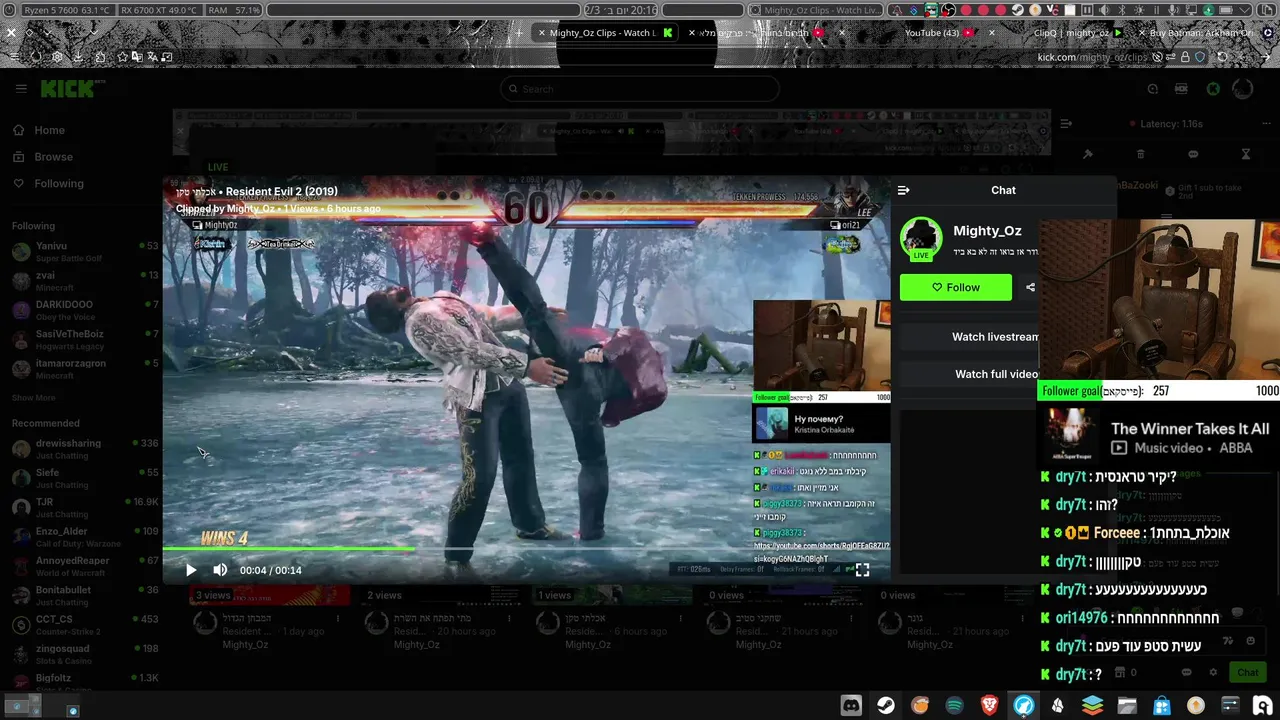Image resolution: width=1280 pixels, height=720 pixels.
Task: Toggle Kick sidebar hamburger menu
Action: pos(21,88)
